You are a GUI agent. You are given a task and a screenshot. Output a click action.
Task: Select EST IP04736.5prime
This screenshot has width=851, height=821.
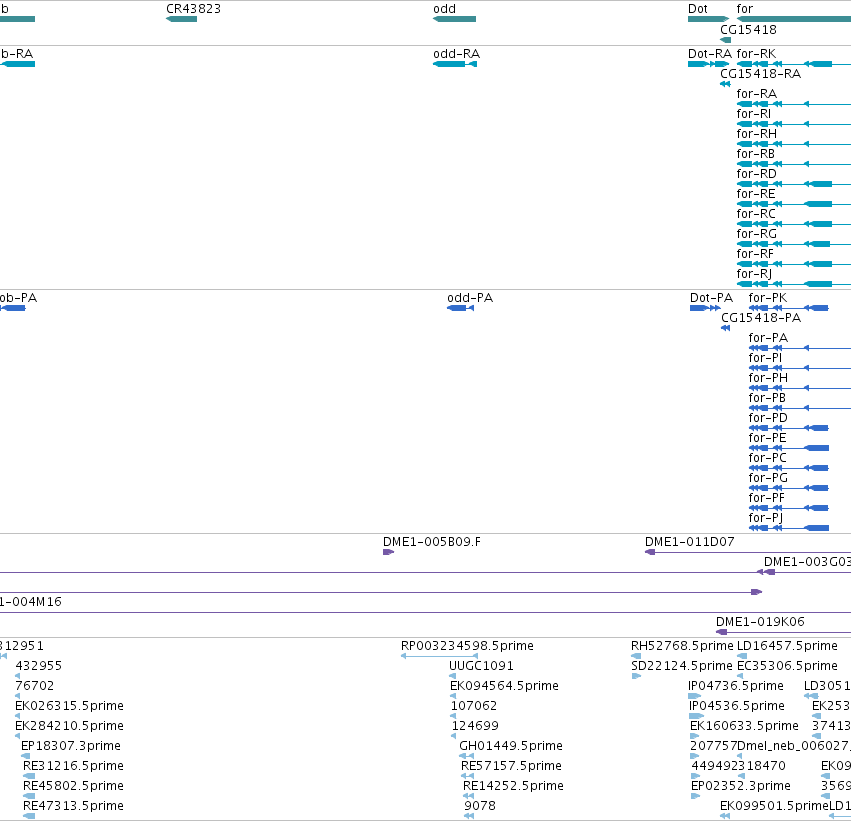click(x=695, y=696)
